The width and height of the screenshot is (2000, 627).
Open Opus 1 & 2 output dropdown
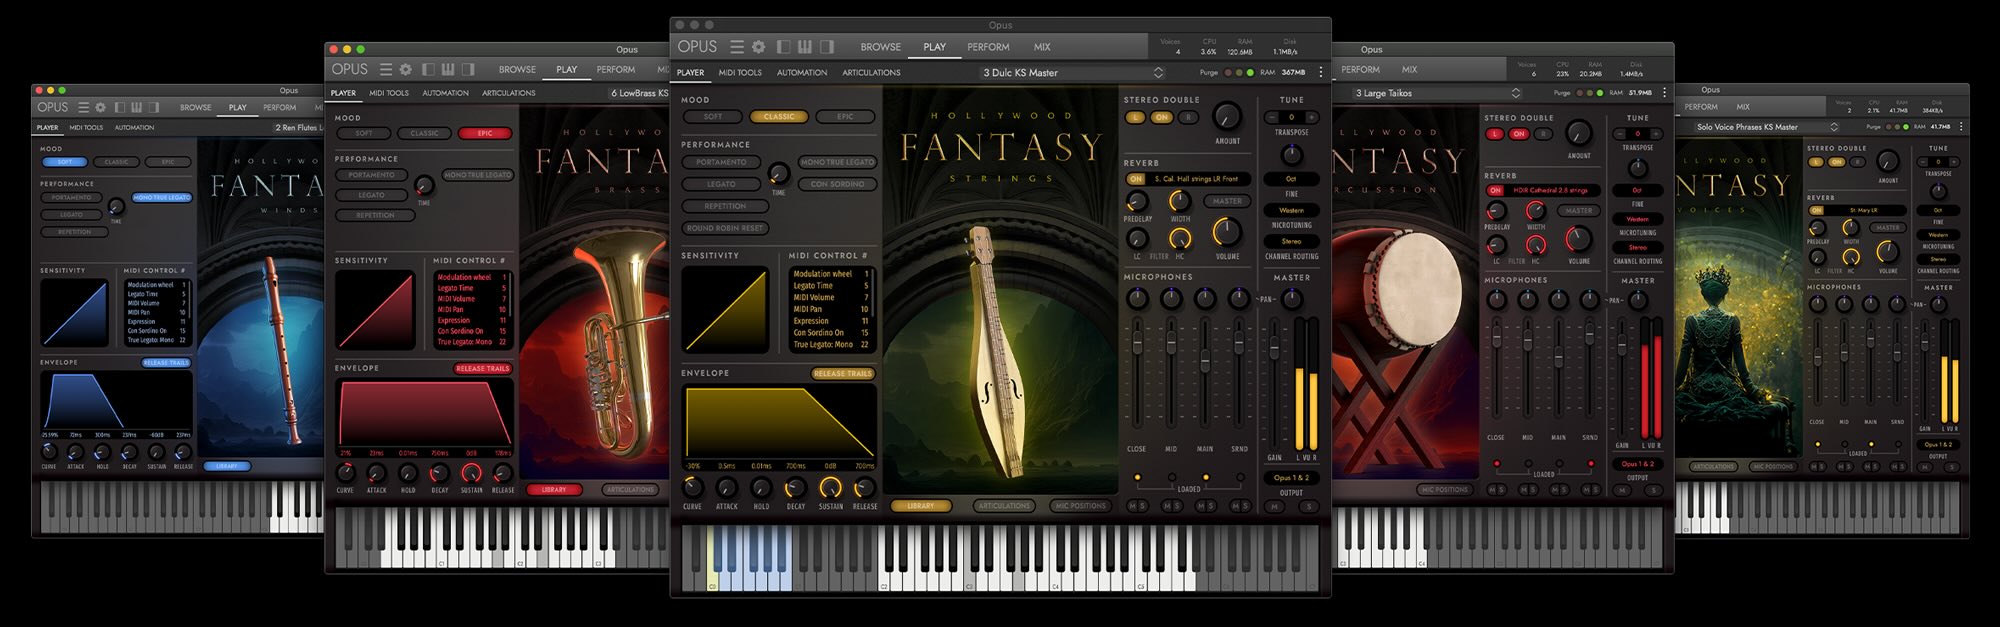(x=1291, y=478)
